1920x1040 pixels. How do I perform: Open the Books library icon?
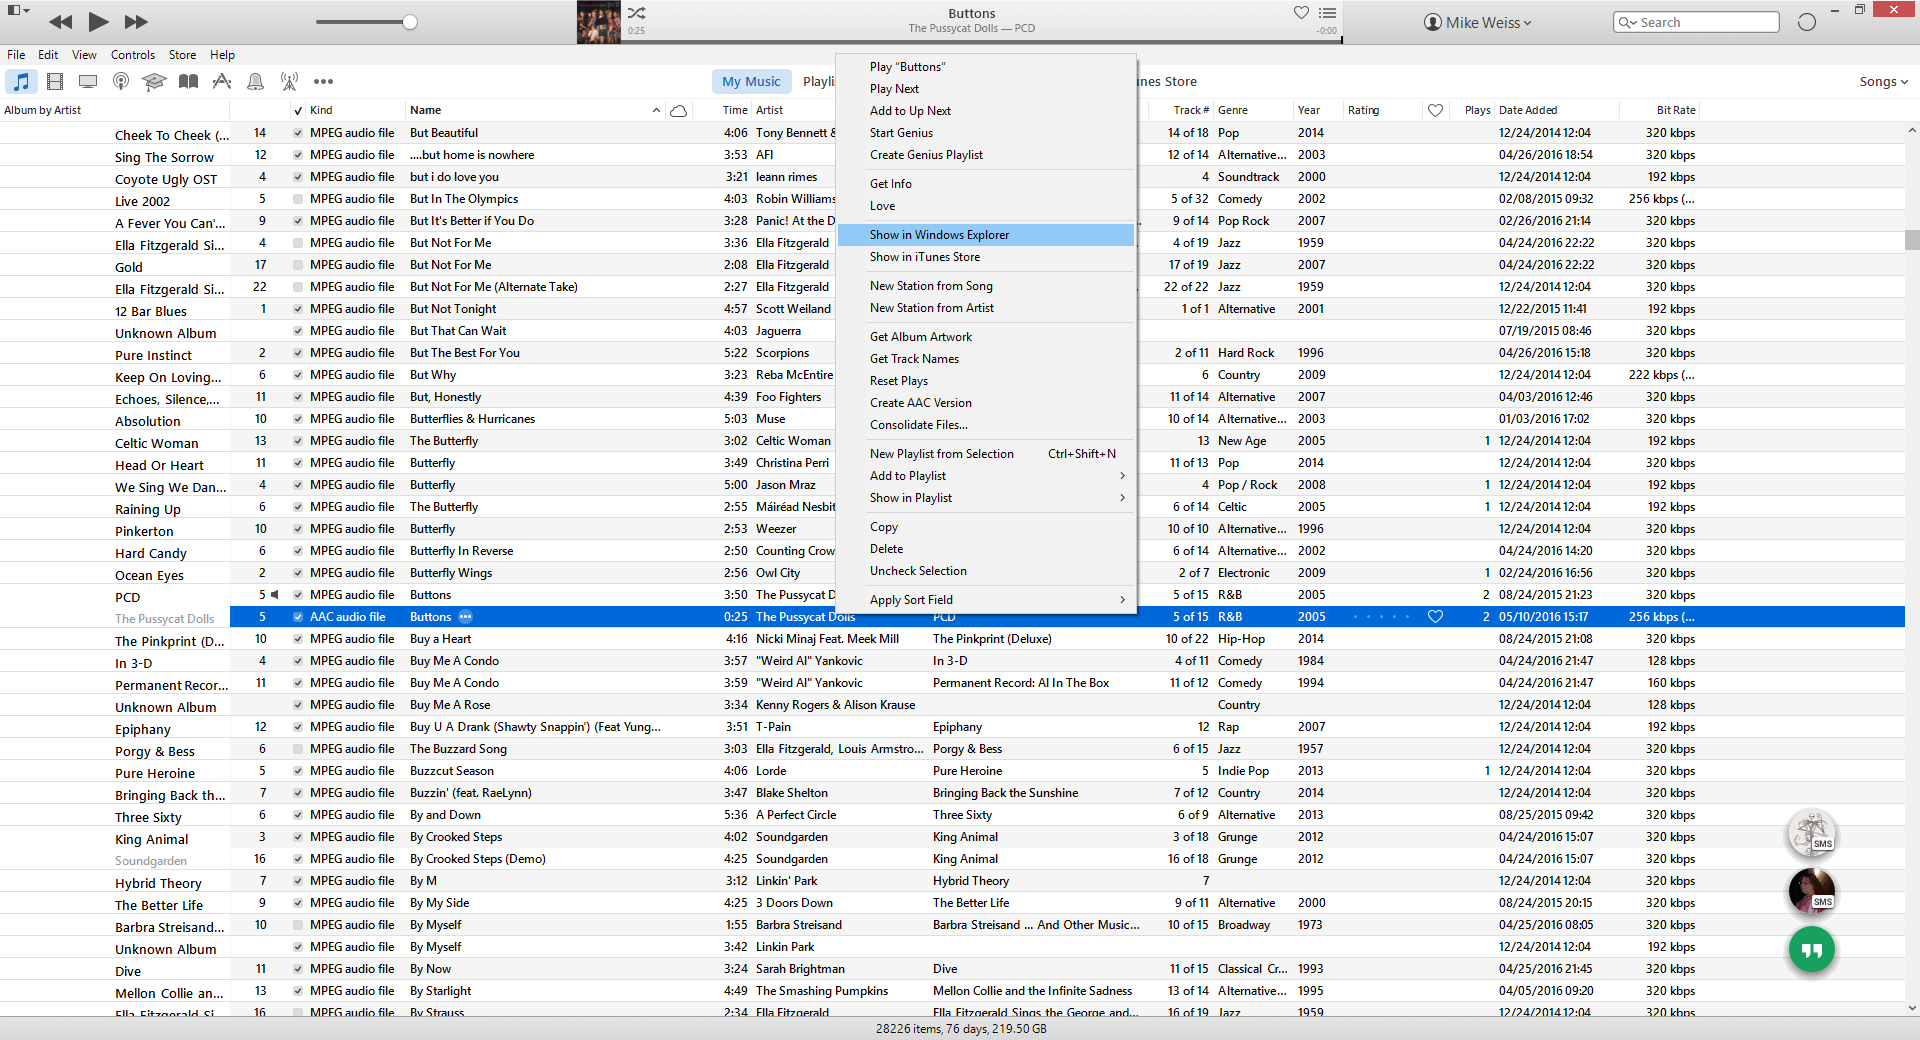[188, 81]
